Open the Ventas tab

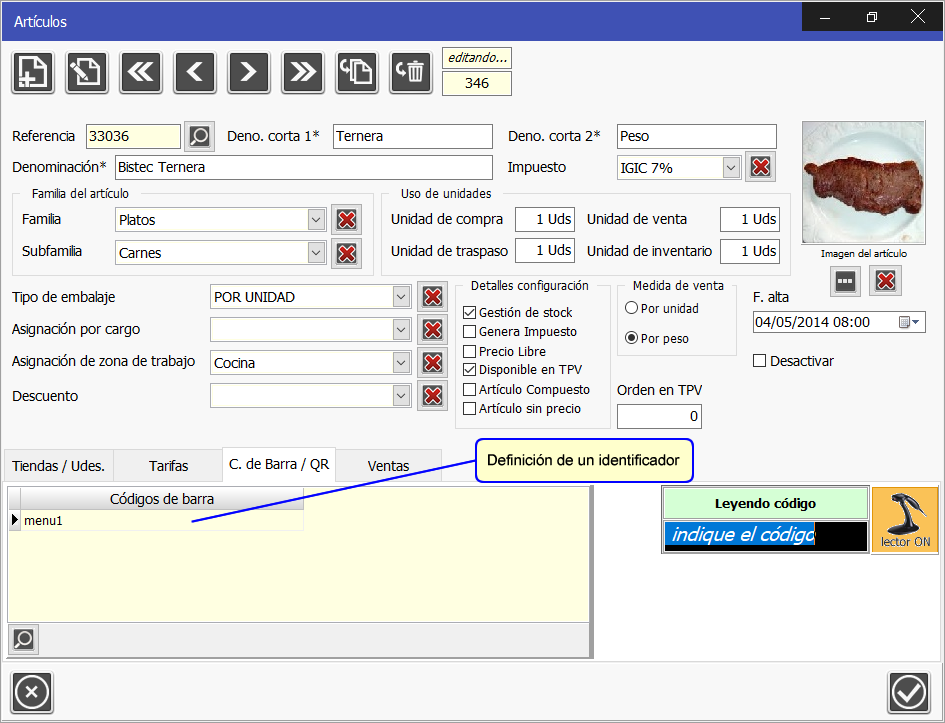[x=388, y=465]
